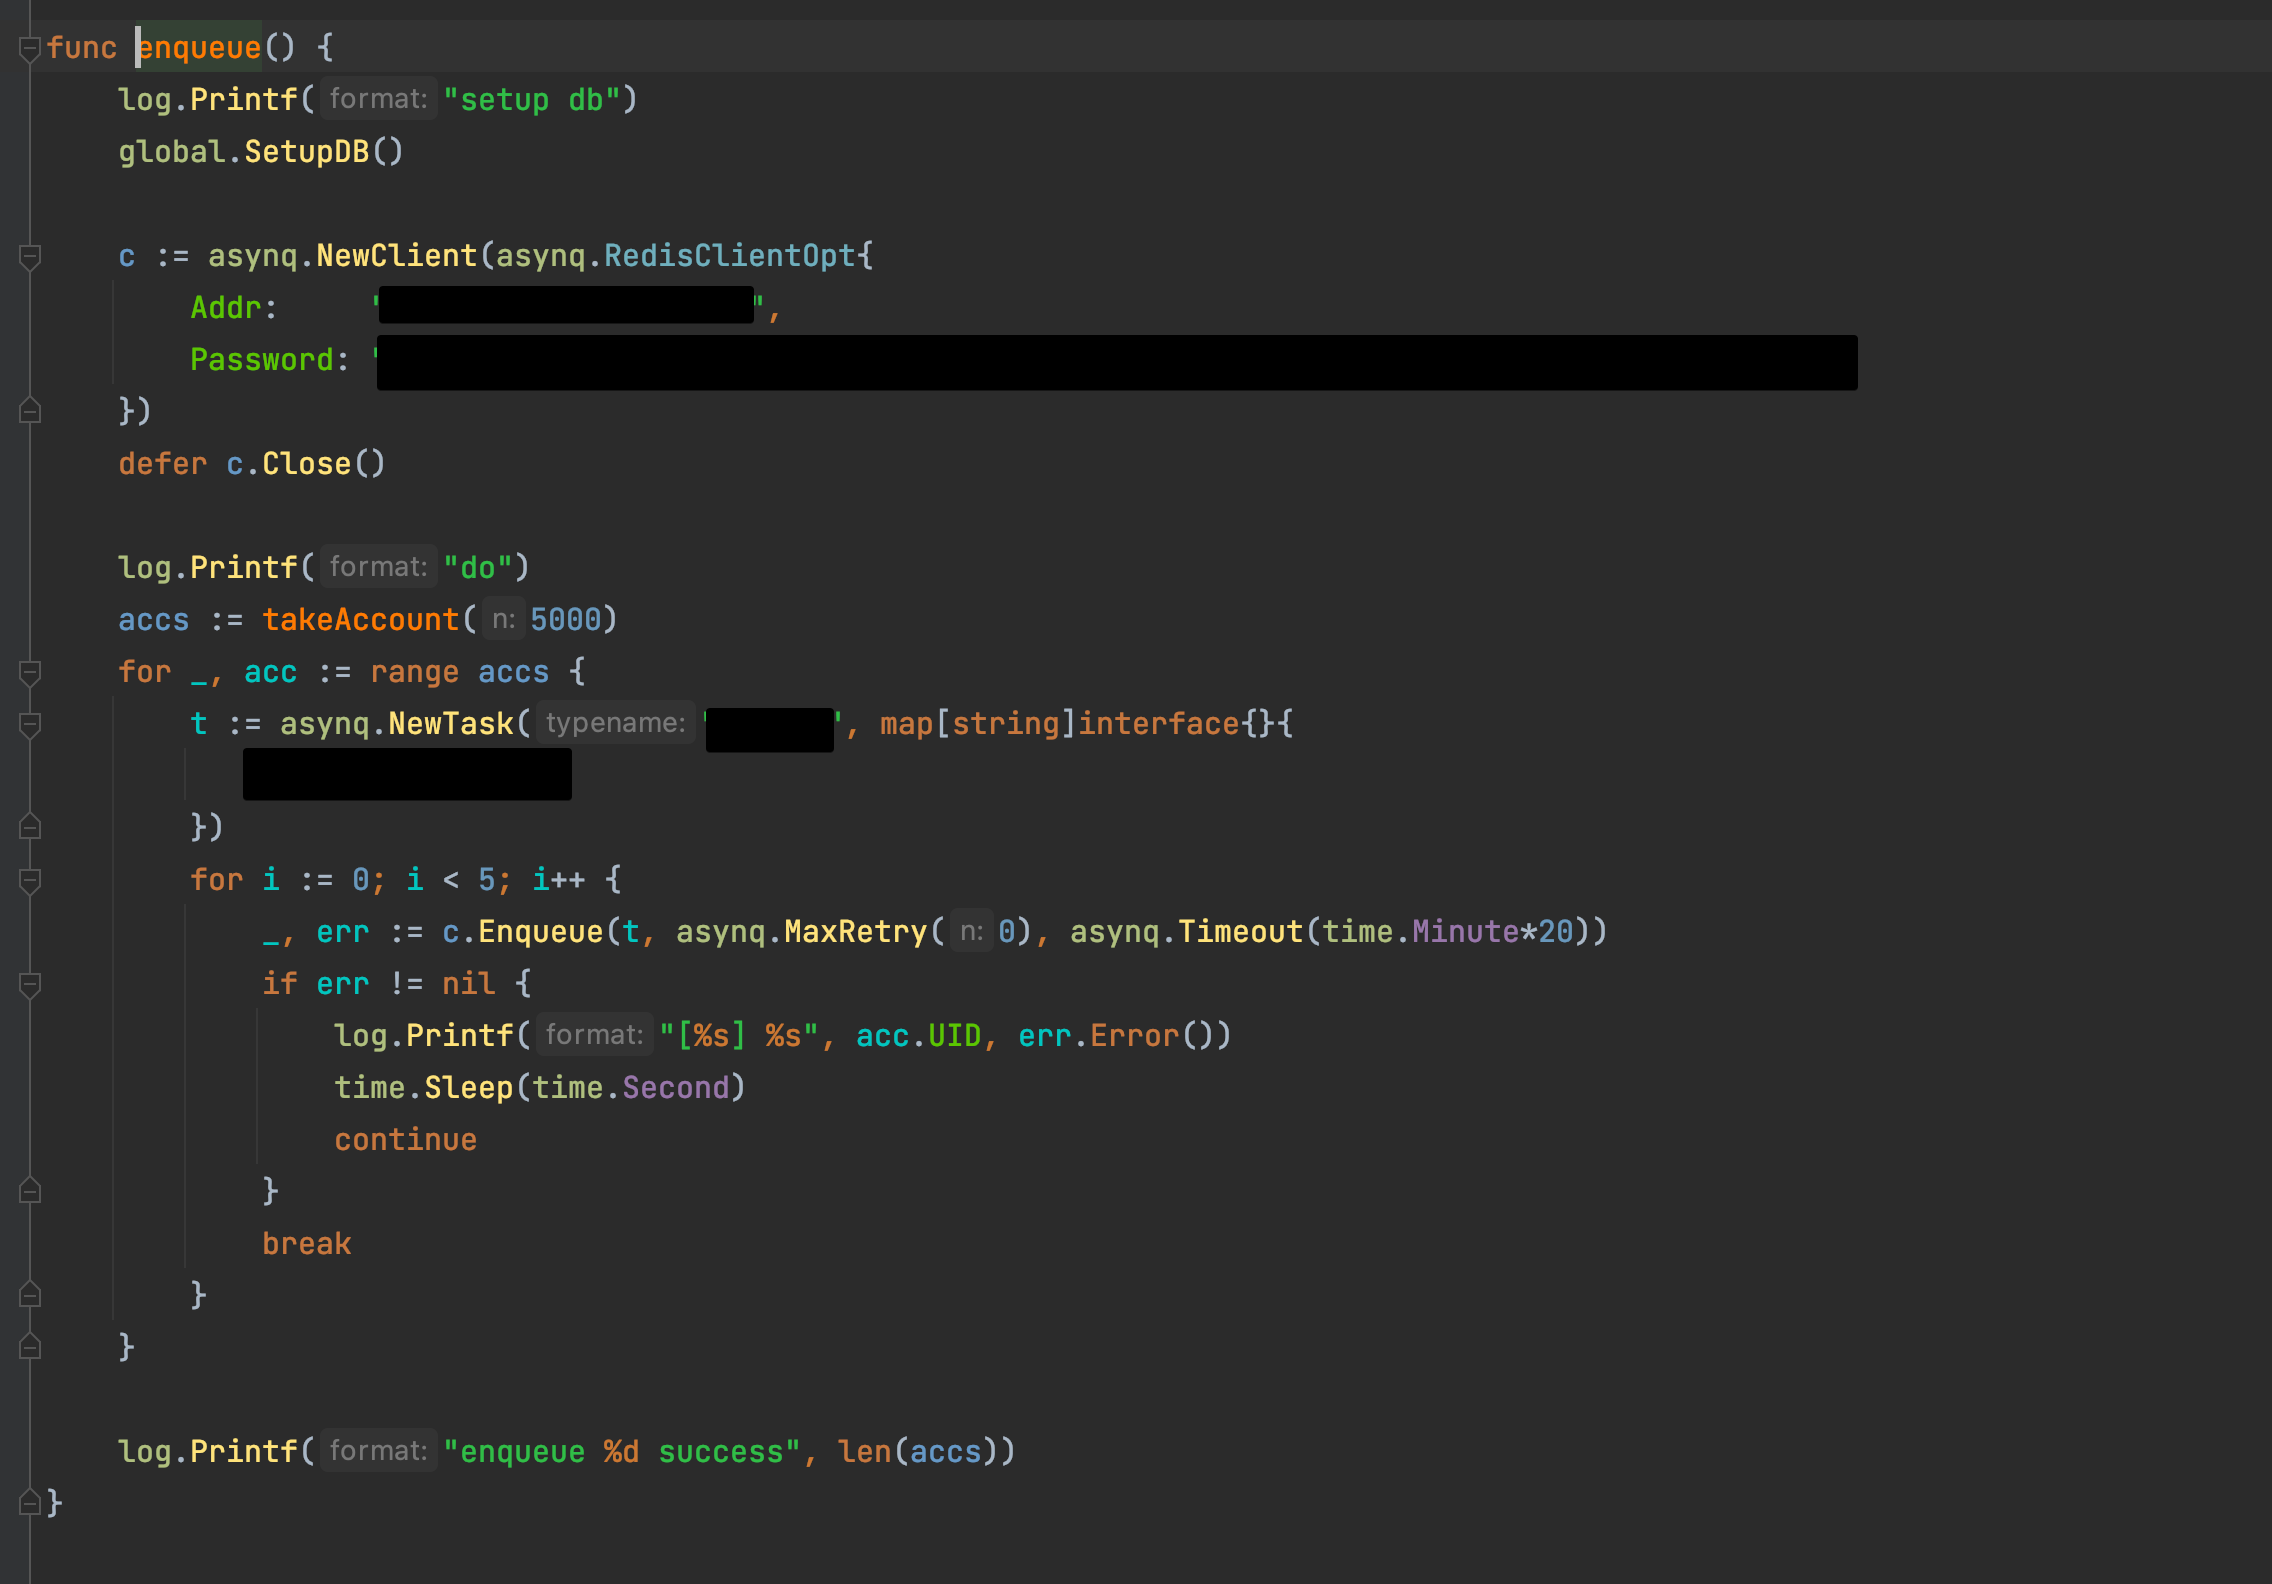
Task: Click the takeAccount function call
Action: coord(360,620)
